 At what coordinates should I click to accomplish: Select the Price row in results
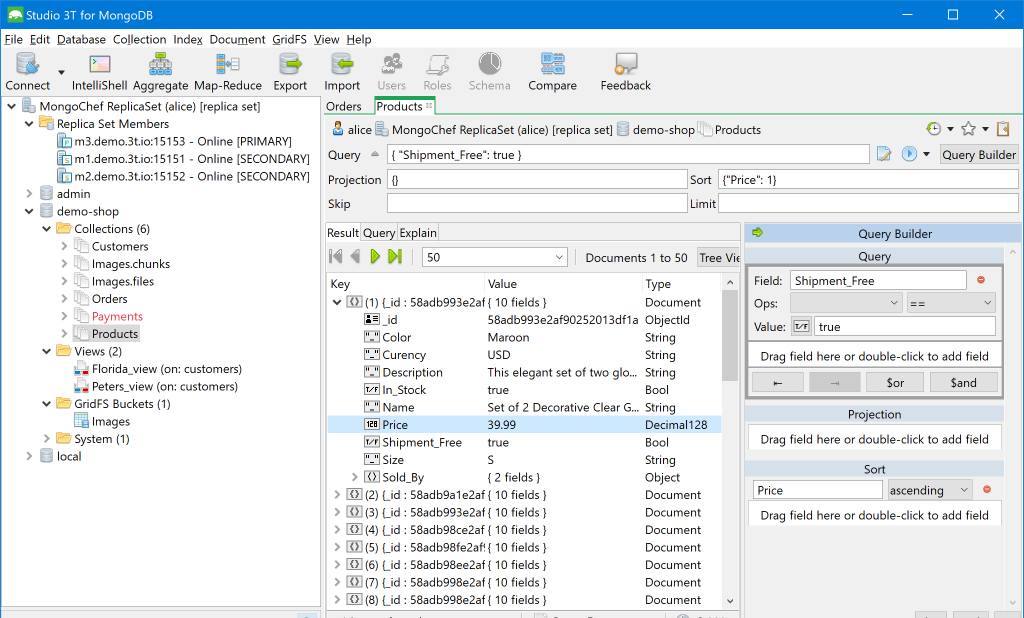click(x=524, y=425)
